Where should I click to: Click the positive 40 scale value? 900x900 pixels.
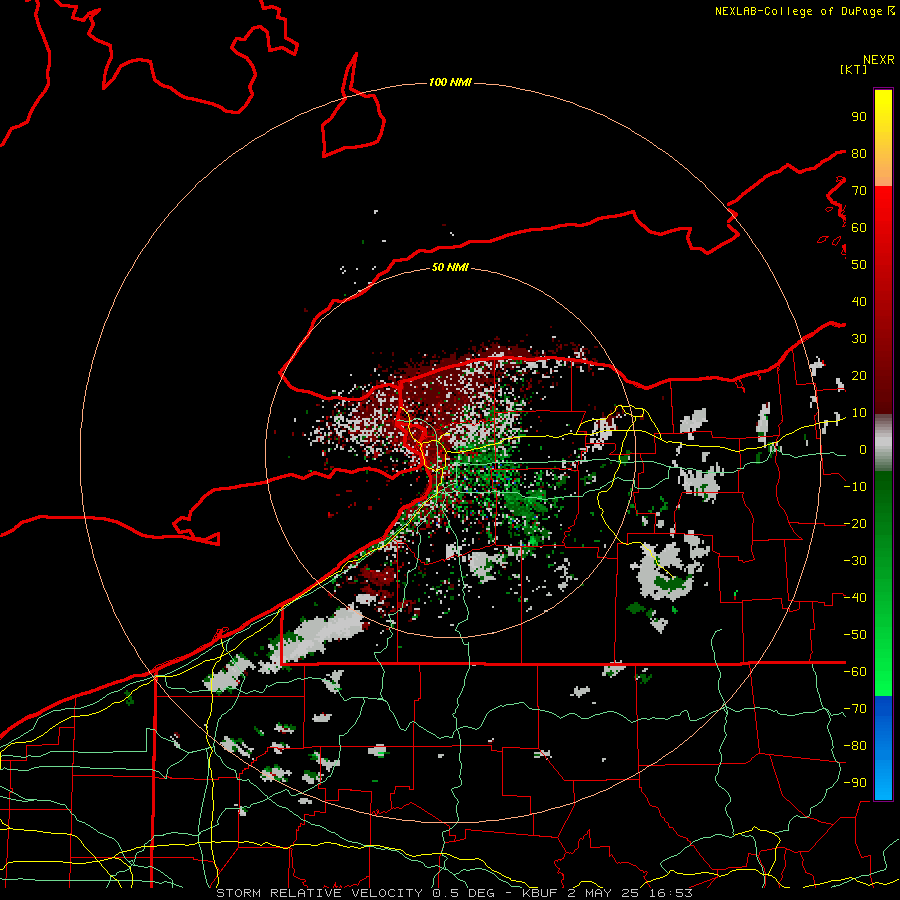tap(859, 302)
